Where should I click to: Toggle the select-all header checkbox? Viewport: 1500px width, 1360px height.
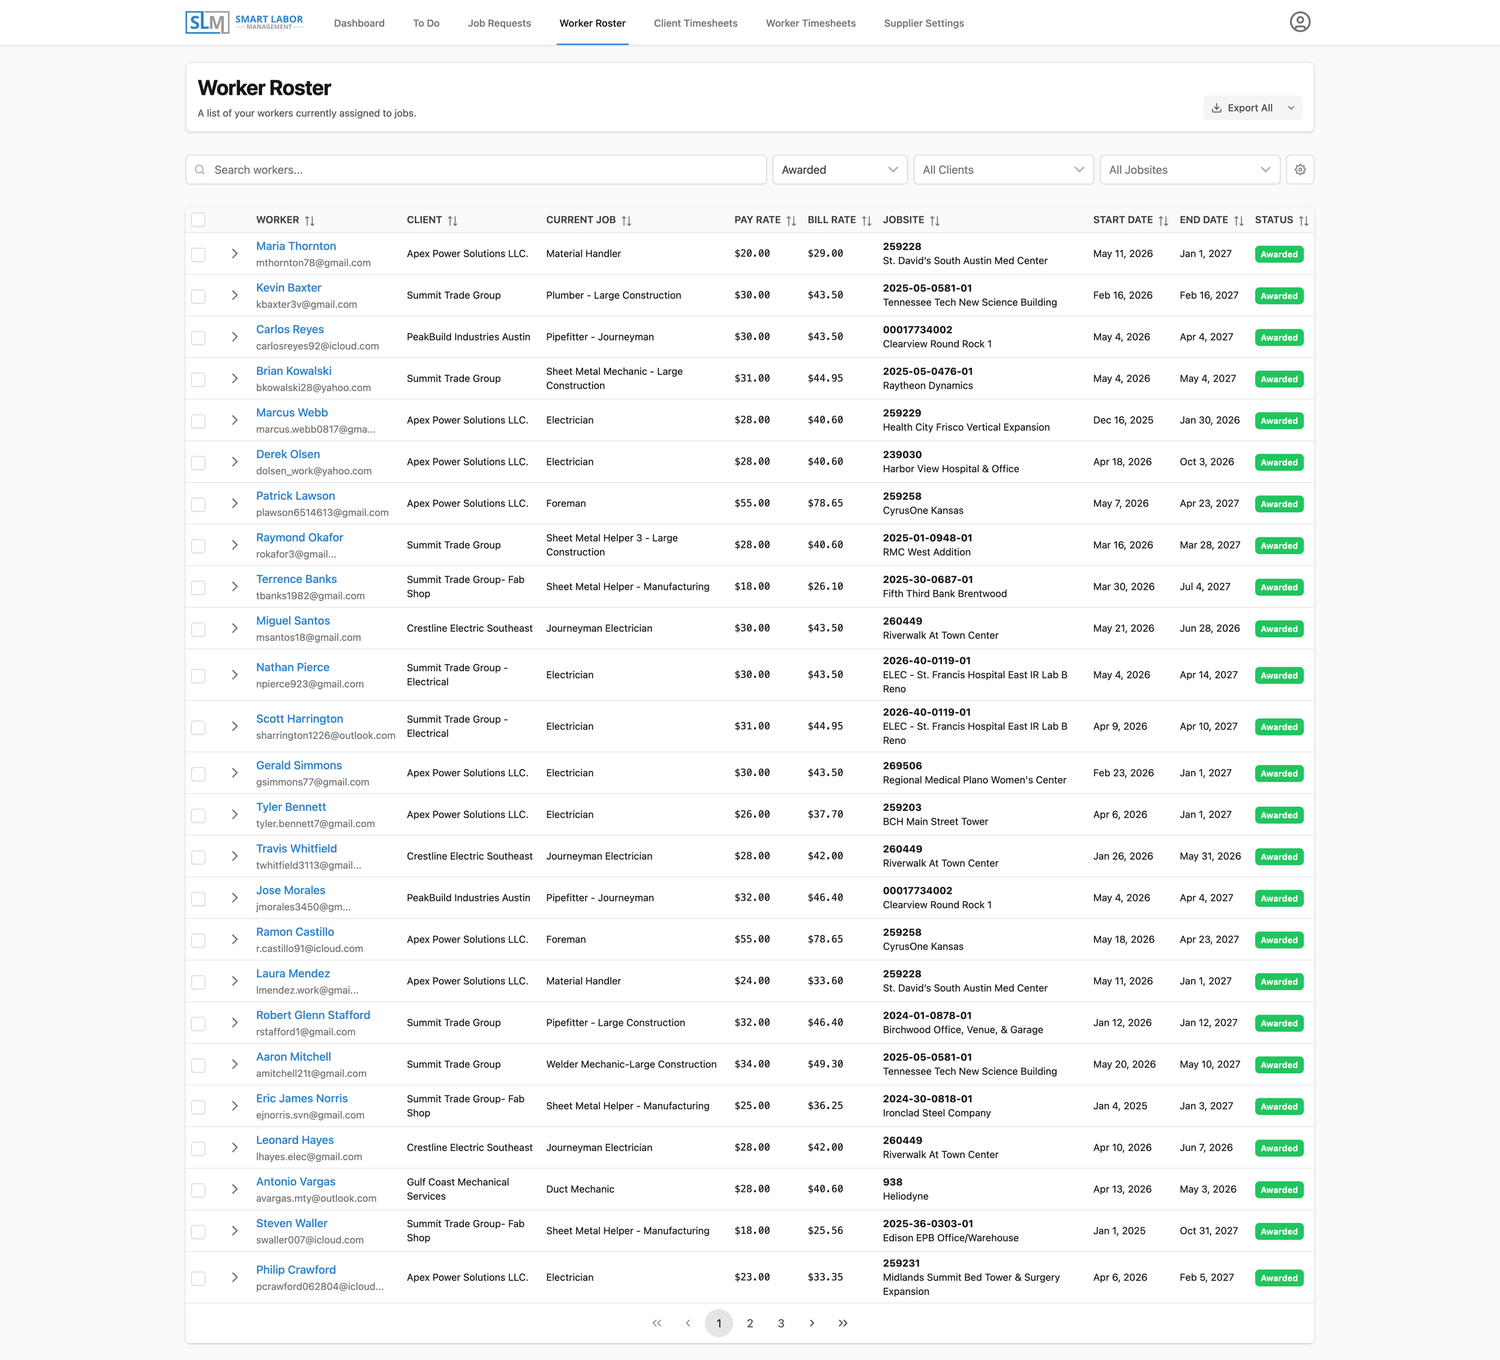coord(198,220)
